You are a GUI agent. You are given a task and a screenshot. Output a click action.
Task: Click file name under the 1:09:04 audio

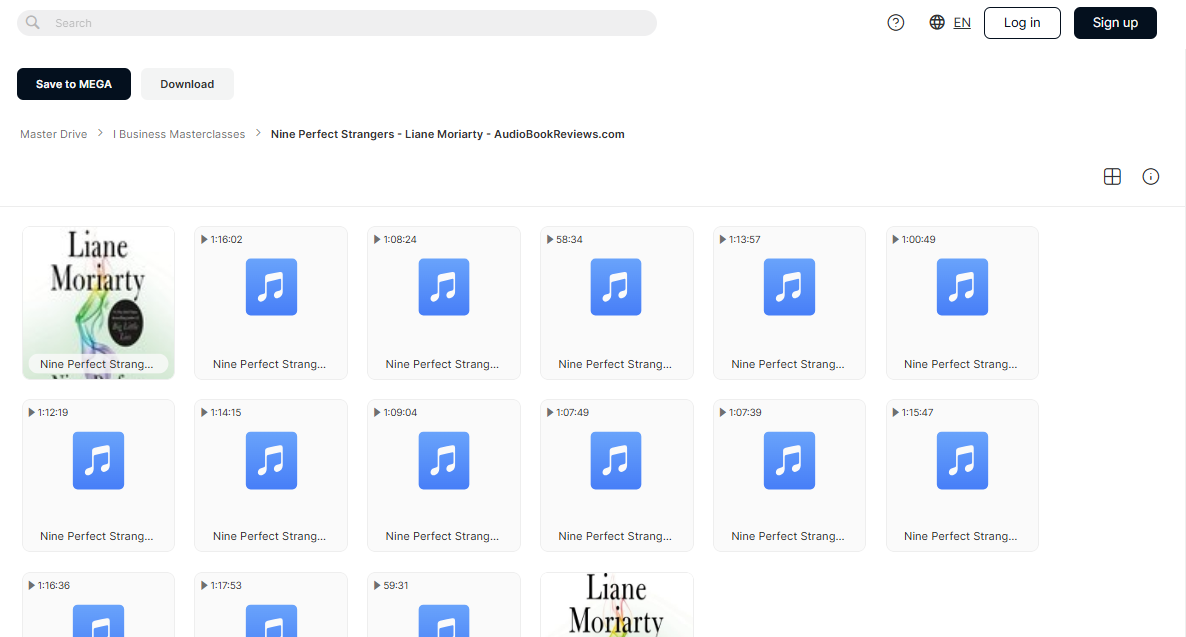click(x=442, y=536)
